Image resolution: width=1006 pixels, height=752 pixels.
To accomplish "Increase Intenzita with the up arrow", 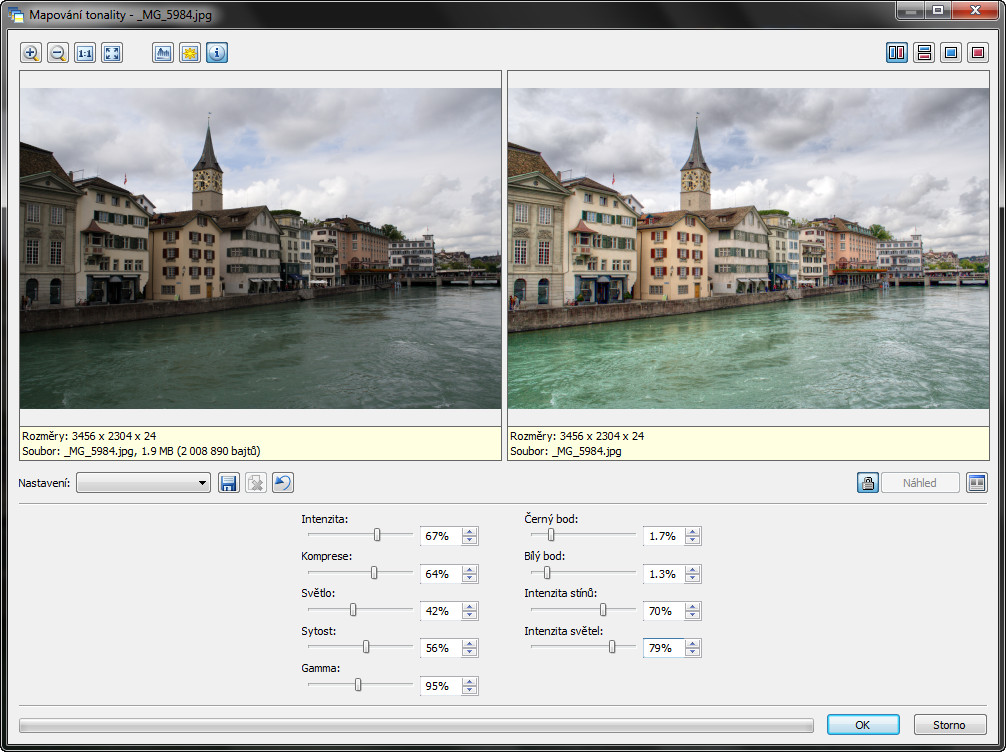I will pos(470,531).
